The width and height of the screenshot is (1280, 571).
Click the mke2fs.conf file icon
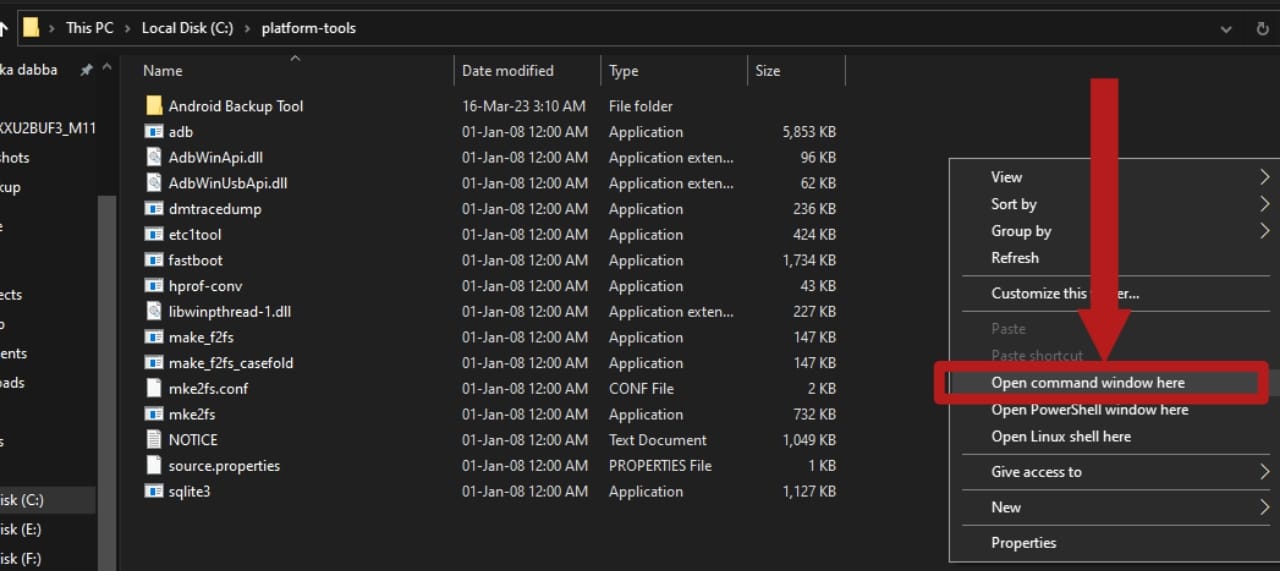coord(153,388)
